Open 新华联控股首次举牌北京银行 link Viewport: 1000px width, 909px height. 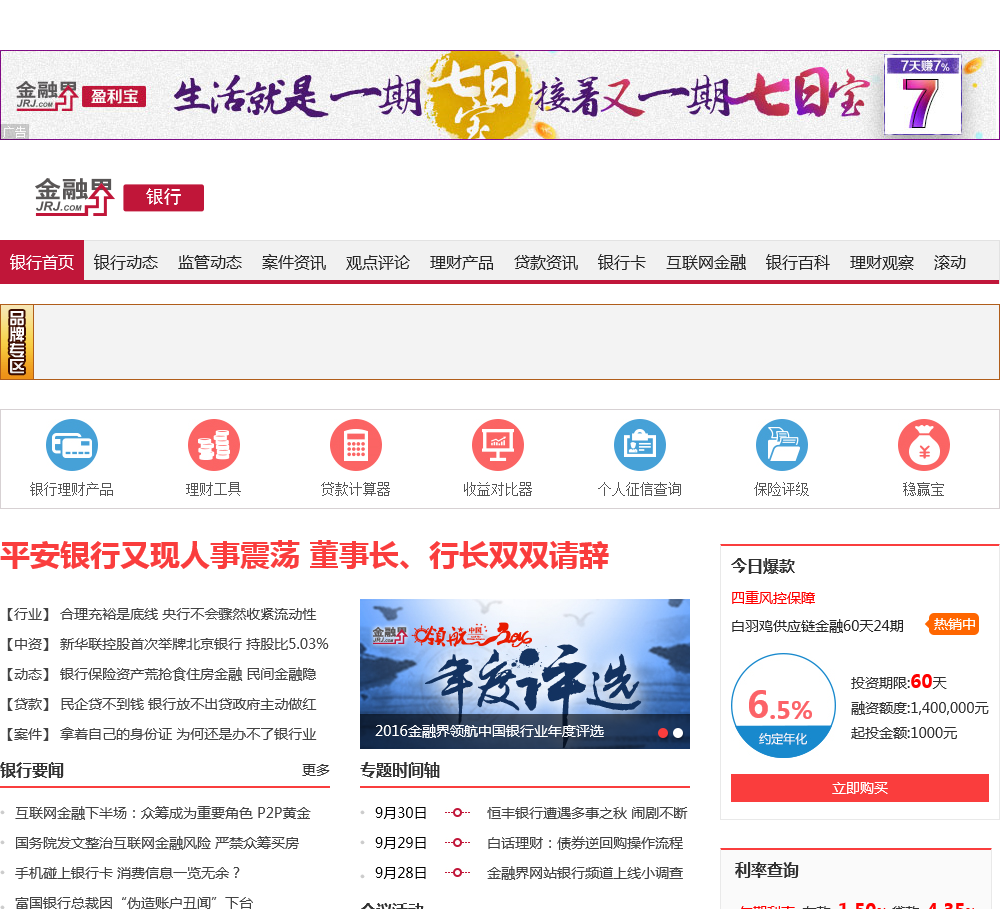tap(194, 644)
